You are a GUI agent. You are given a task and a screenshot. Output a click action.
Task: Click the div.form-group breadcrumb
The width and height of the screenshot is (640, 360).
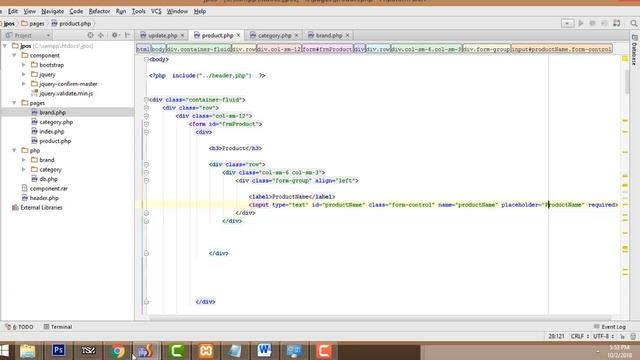486,49
